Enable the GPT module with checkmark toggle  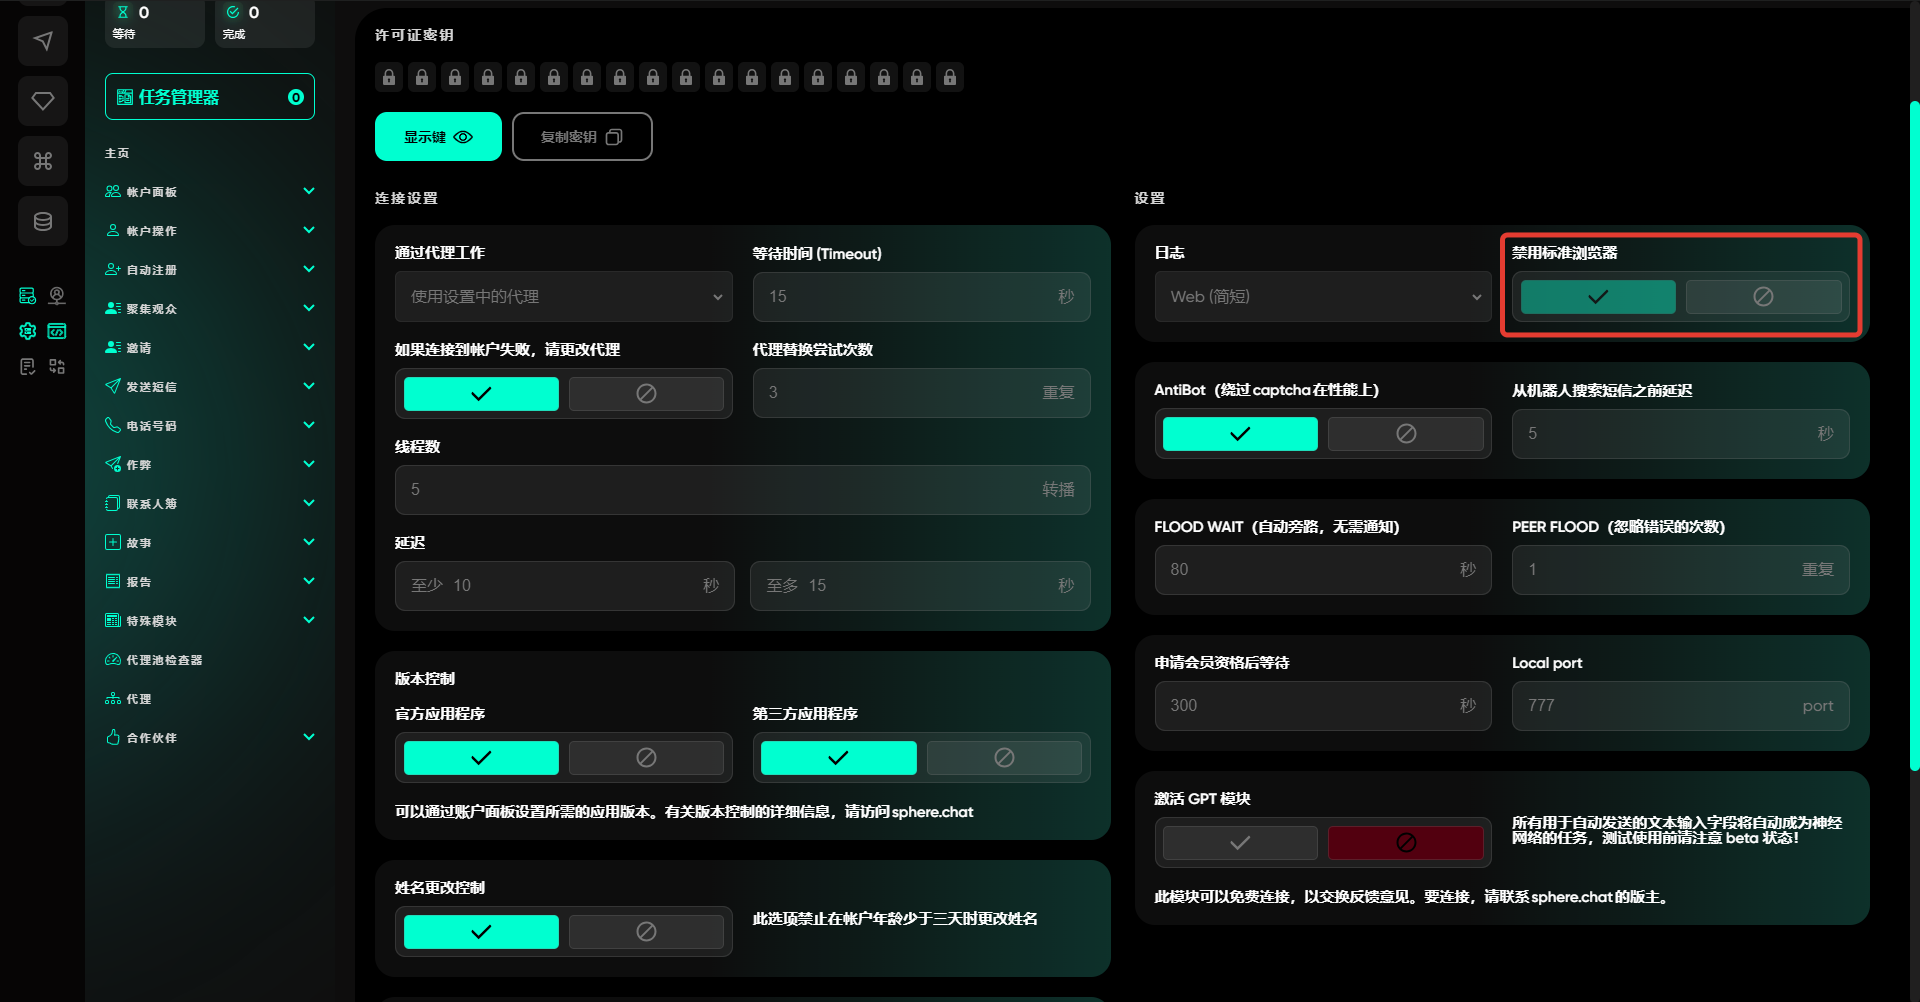tap(1240, 843)
